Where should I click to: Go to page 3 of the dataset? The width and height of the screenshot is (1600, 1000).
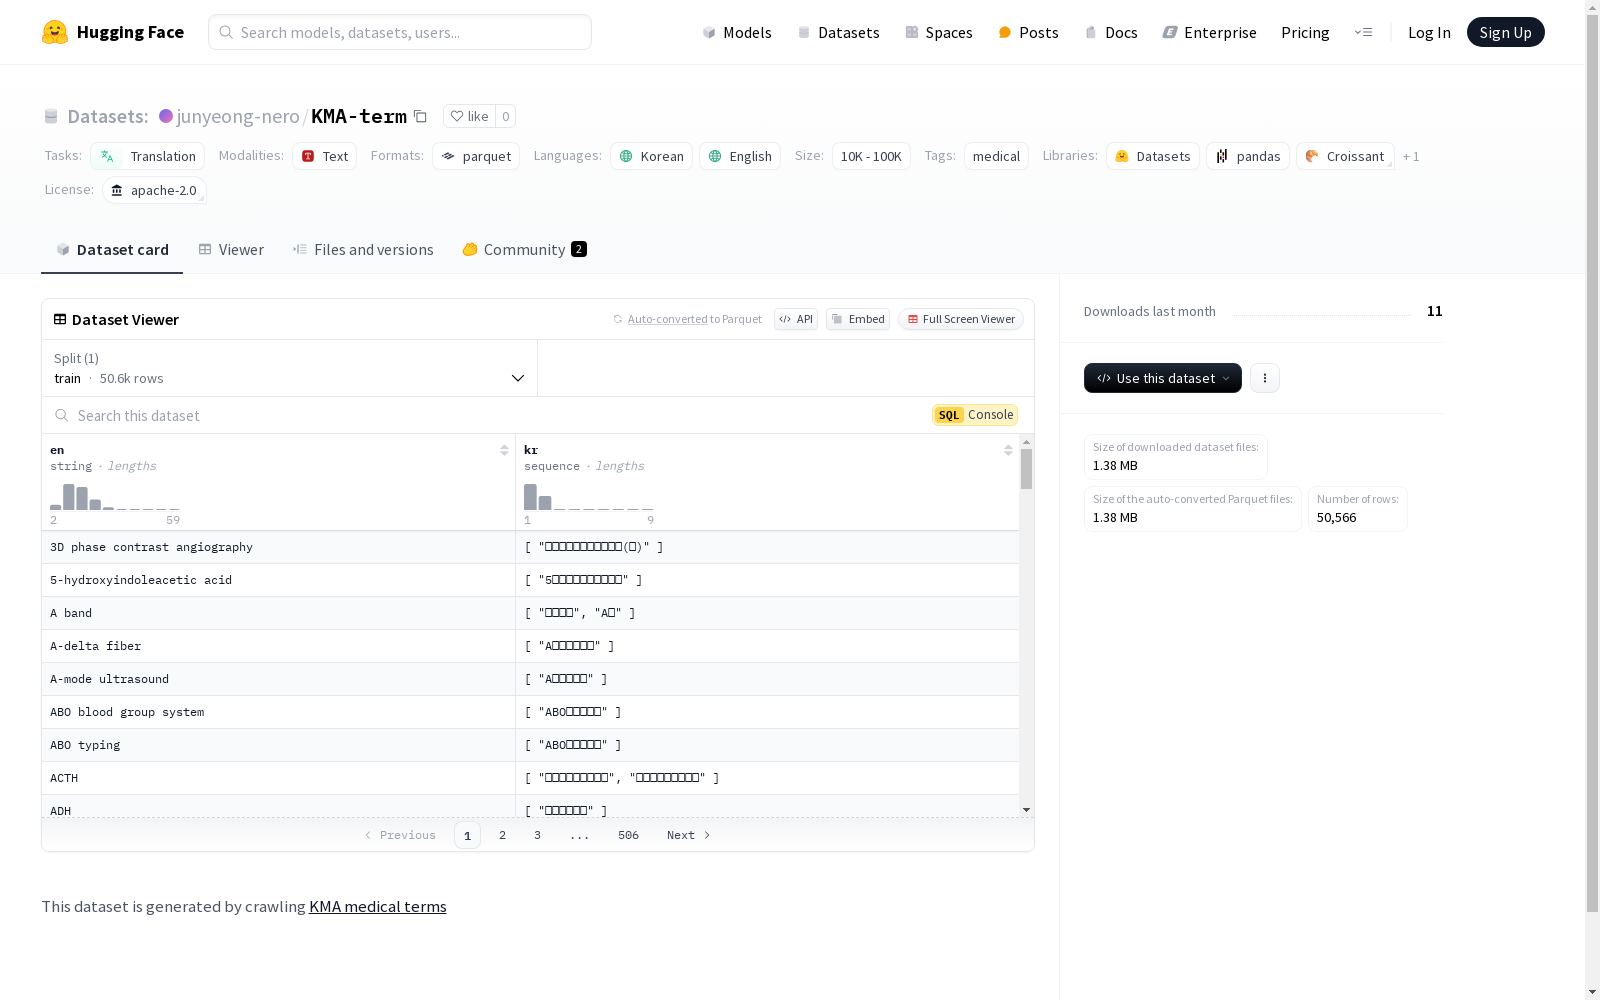click(x=537, y=835)
